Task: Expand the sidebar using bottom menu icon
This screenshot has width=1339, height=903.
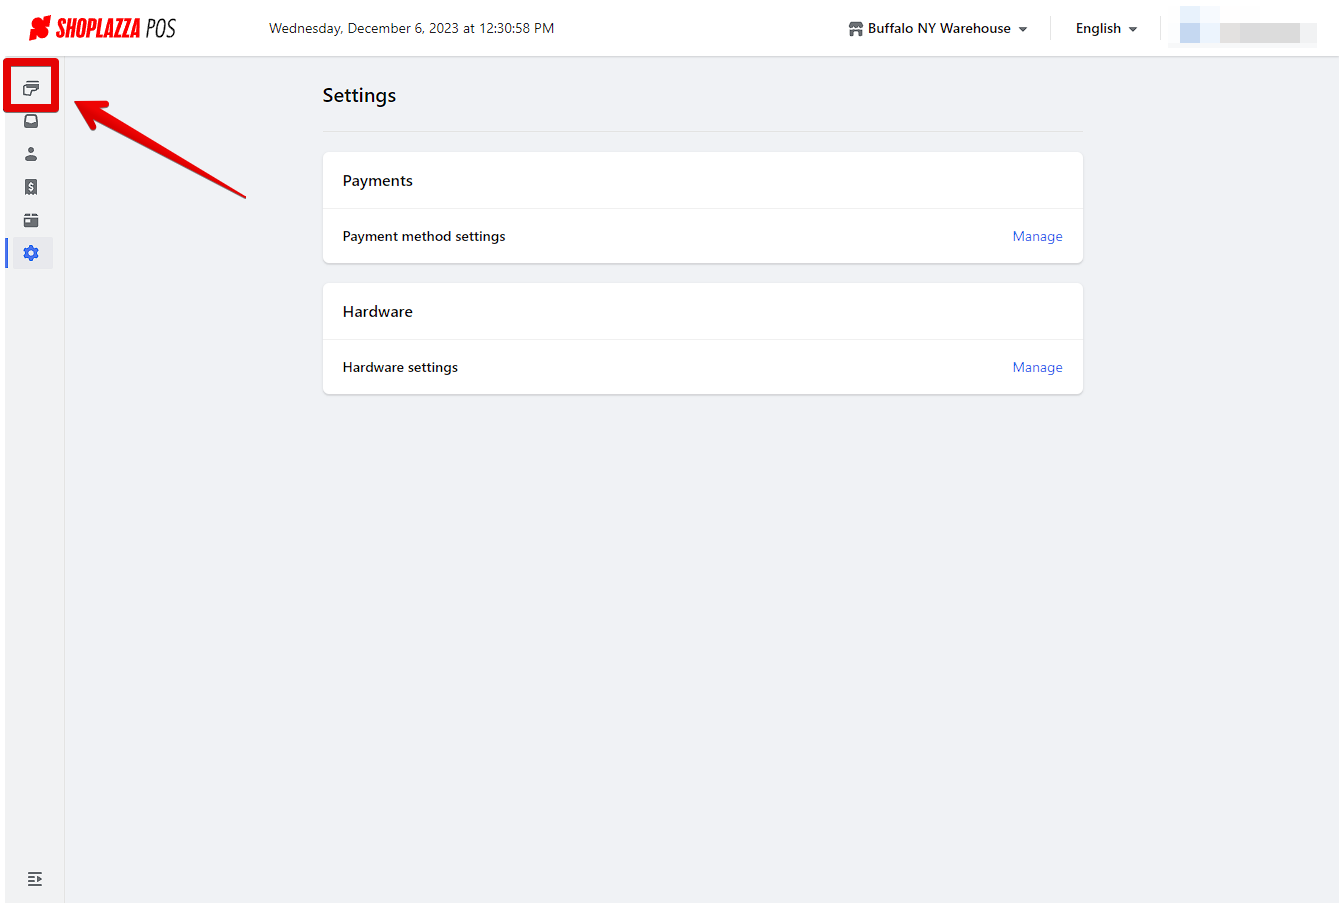Action: 35,879
